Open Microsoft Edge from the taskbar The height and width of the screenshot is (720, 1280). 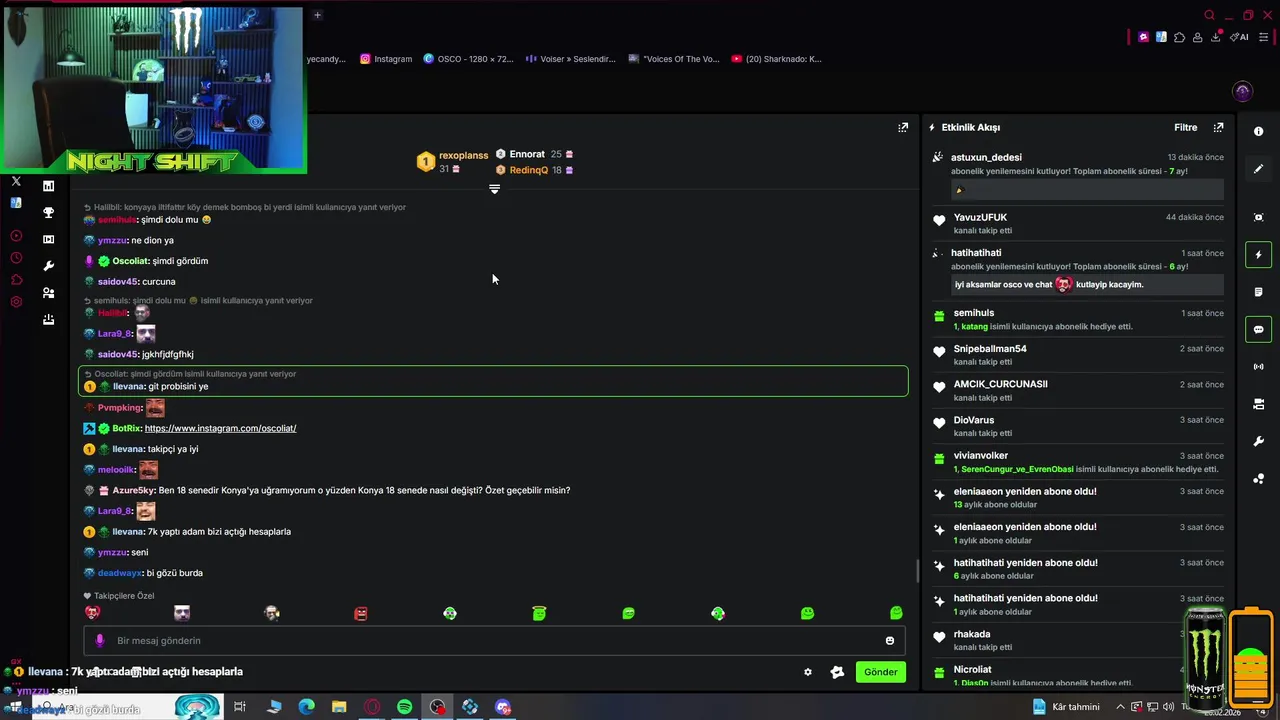pos(306,707)
